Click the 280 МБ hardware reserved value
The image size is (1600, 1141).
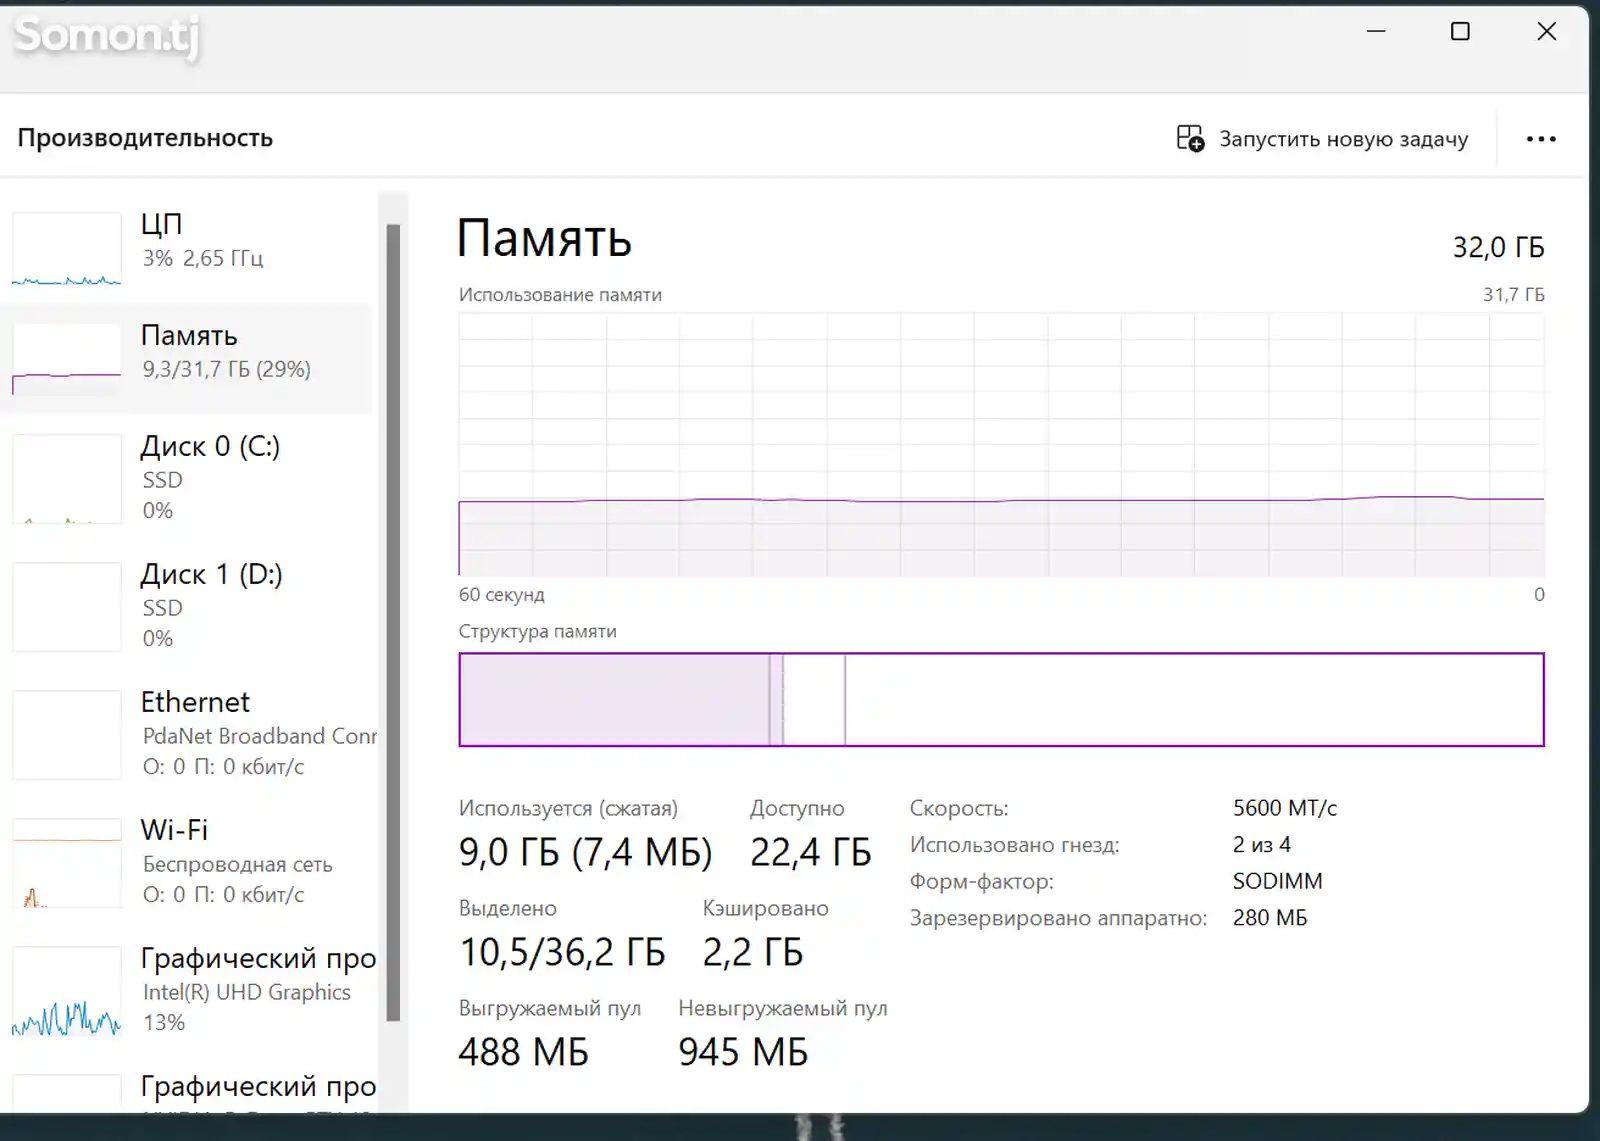[1269, 918]
